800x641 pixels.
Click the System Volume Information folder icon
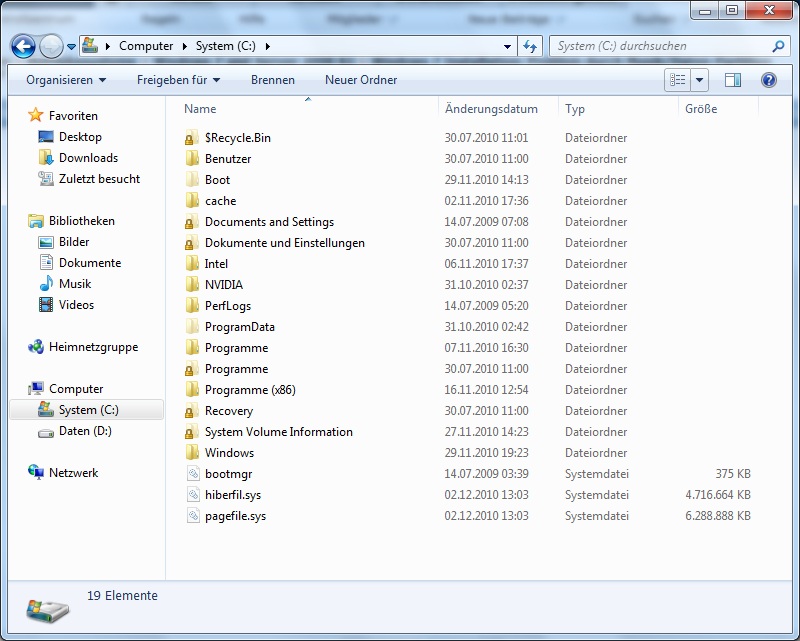point(192,431)
